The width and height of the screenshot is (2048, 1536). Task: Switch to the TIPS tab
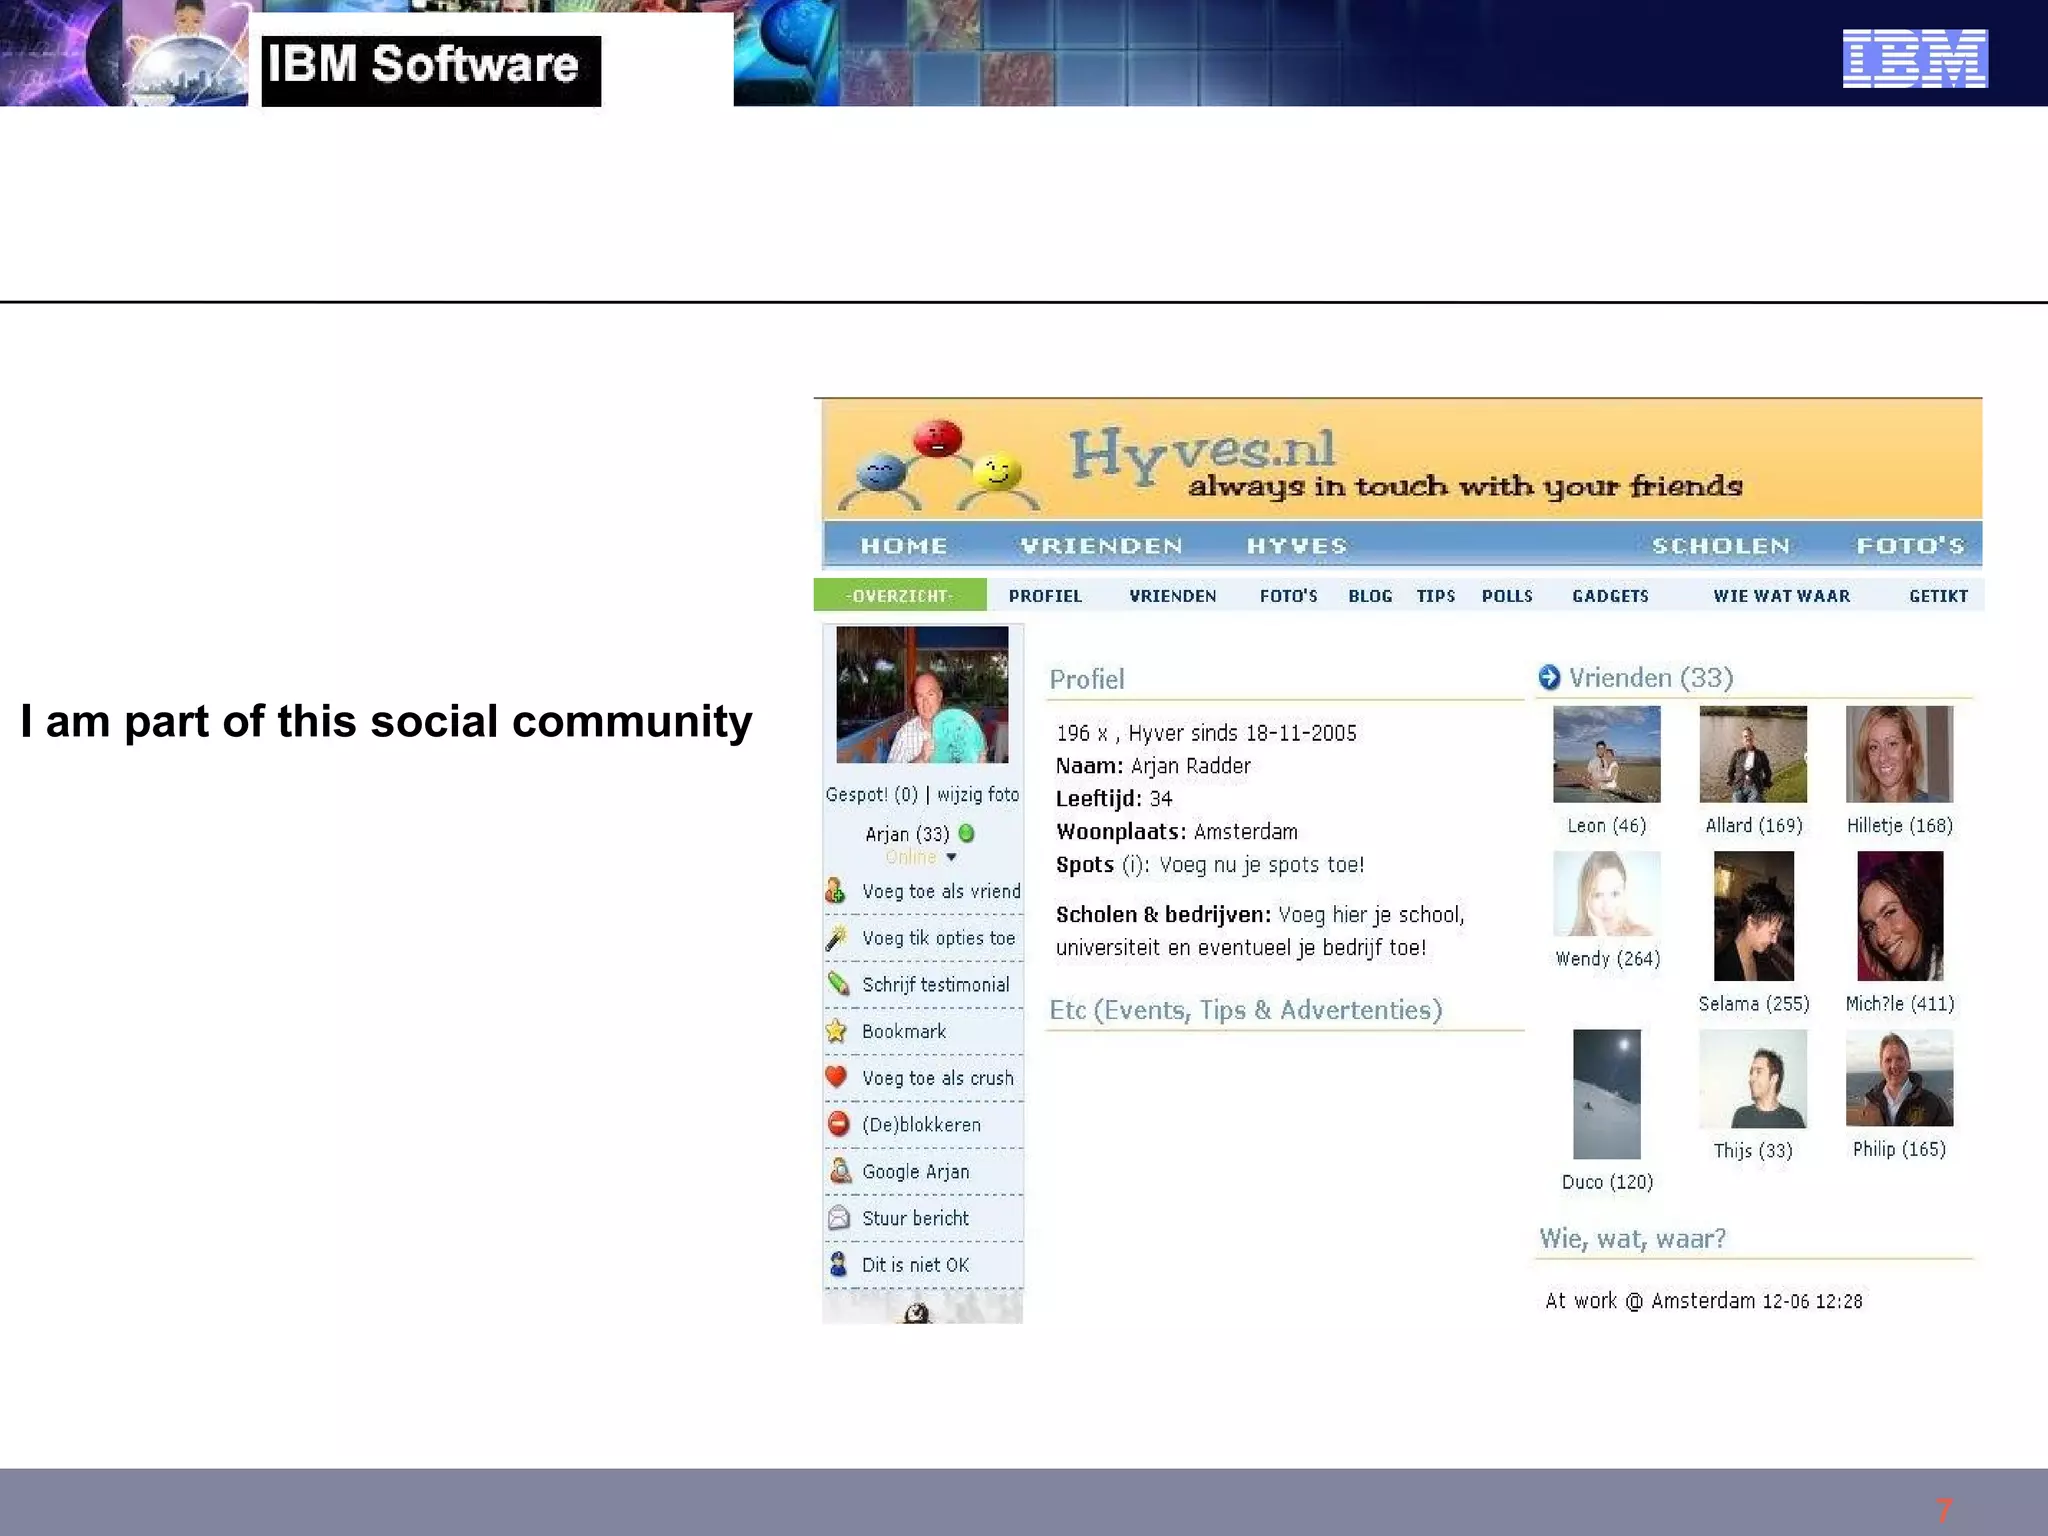click(1436, 596)
